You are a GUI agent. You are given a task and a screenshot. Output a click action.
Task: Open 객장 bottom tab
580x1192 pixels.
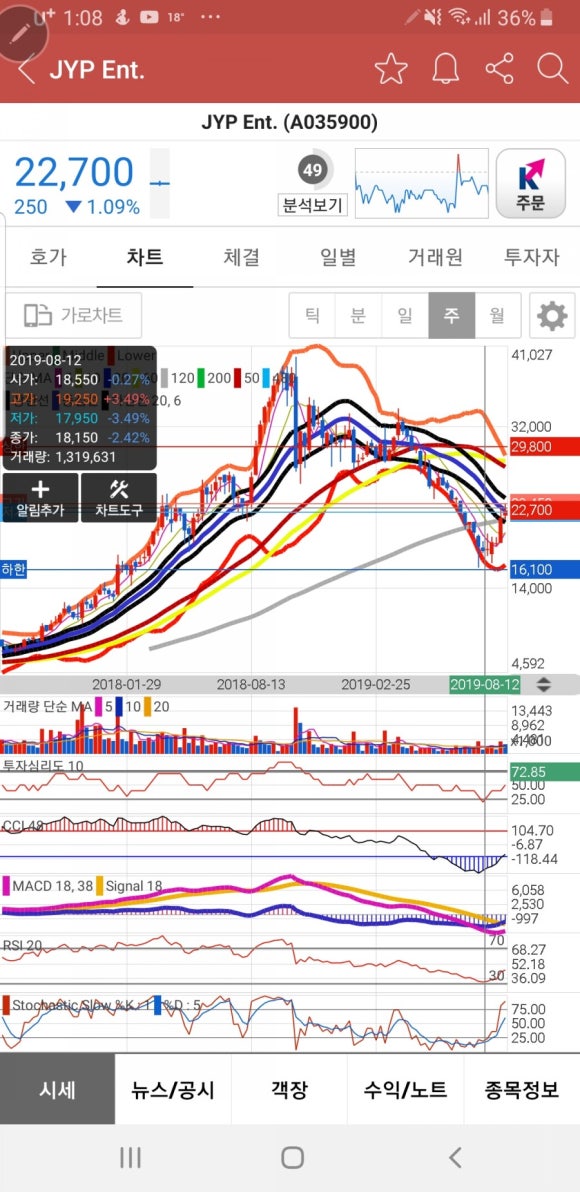pos(289,1089)
